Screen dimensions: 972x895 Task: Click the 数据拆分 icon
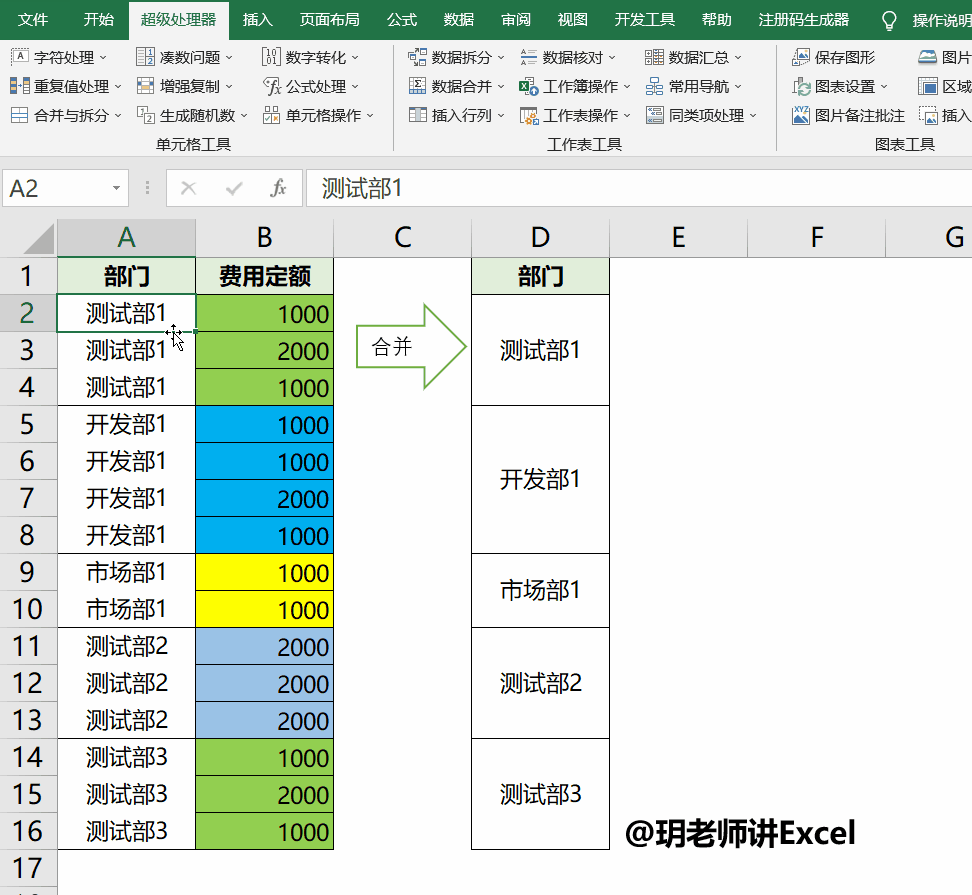click(417, 57)
